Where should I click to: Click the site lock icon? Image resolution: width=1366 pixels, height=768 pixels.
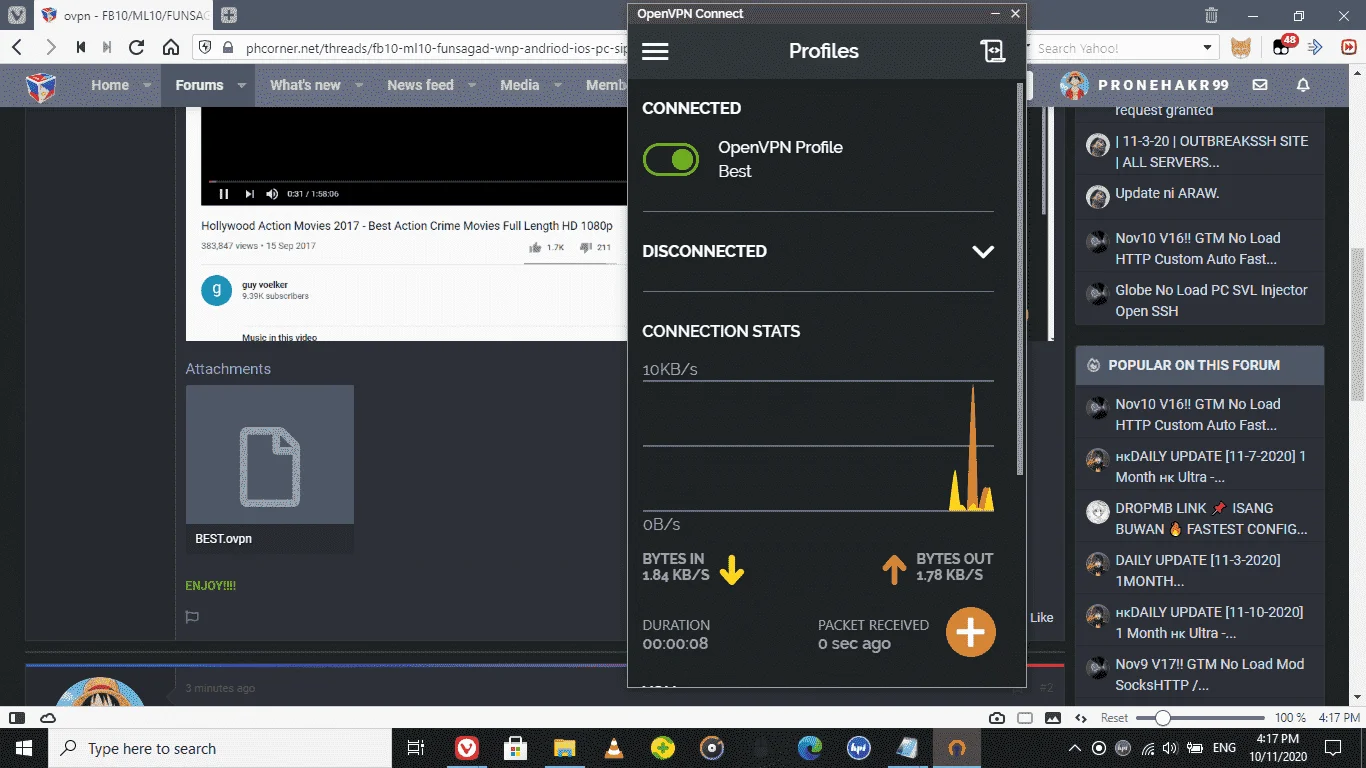[x=227, y=48]
